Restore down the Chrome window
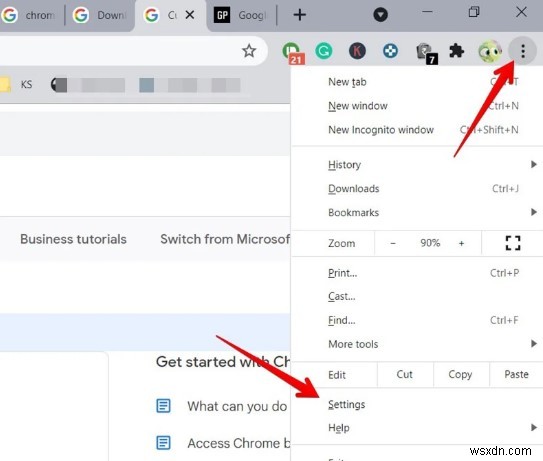Image resolution: width=543 pixels, height=461 pixels. [474, 12]
